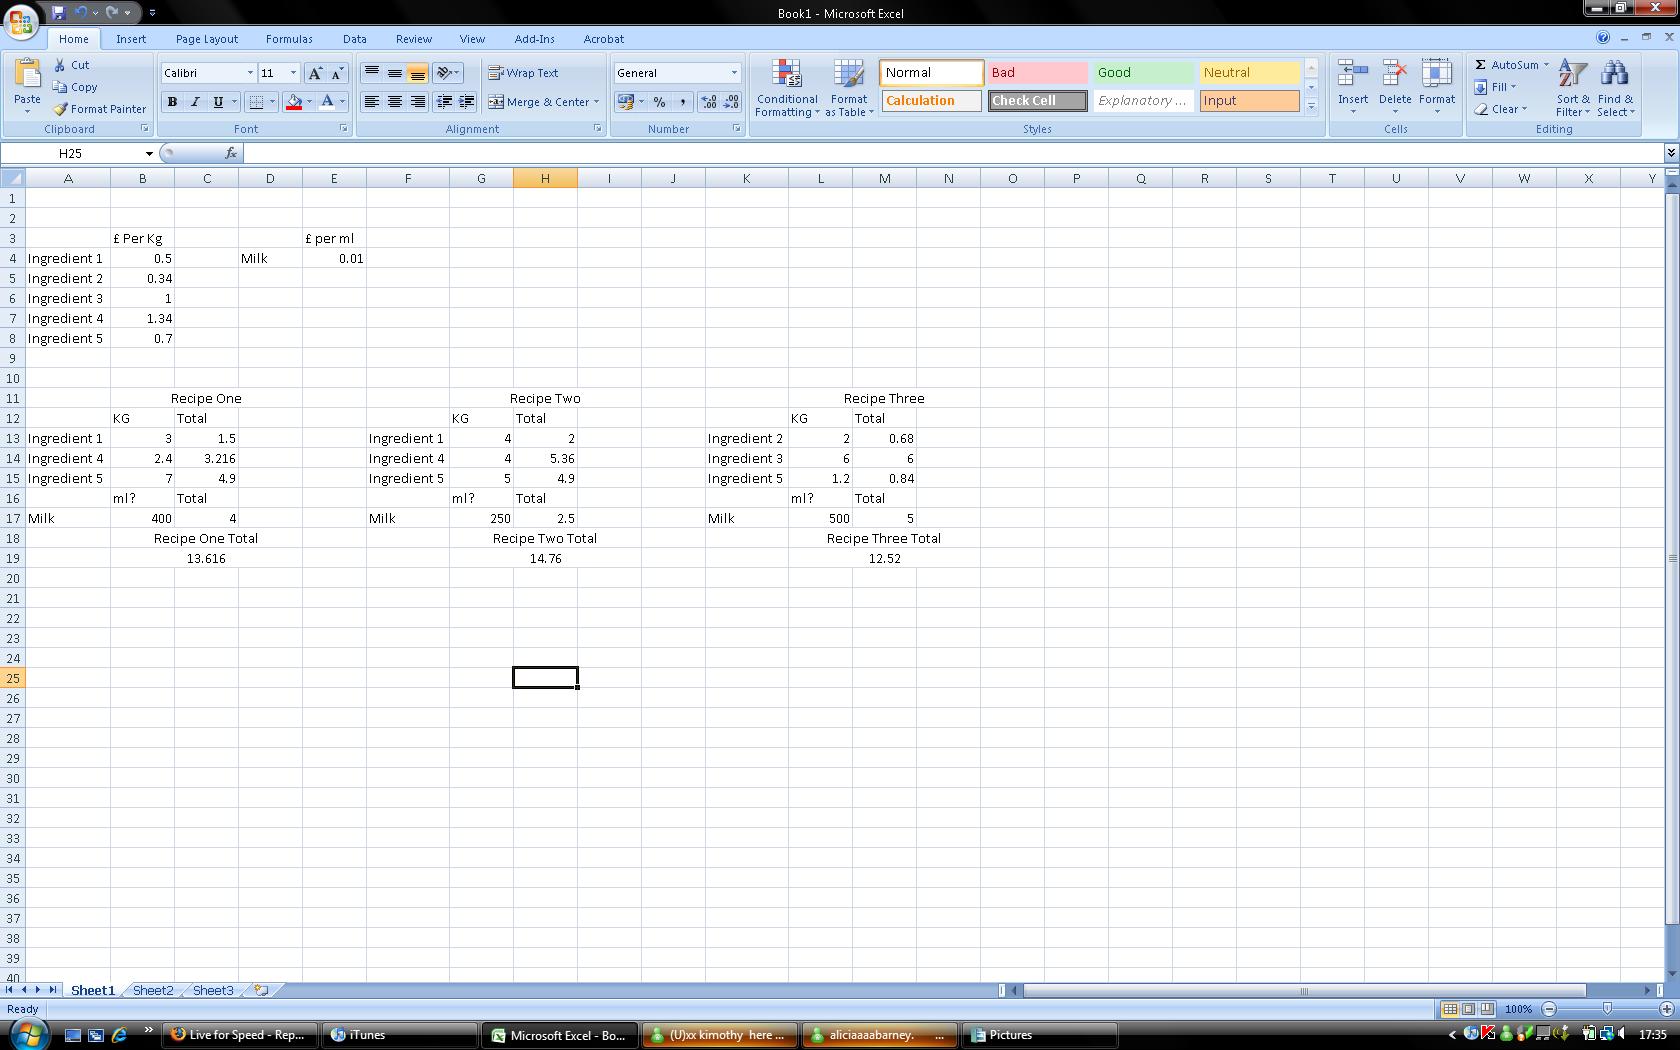This screenshot has width=1680, height=1050.
Task: Toggle right text alignment
Action: [418, 102]
